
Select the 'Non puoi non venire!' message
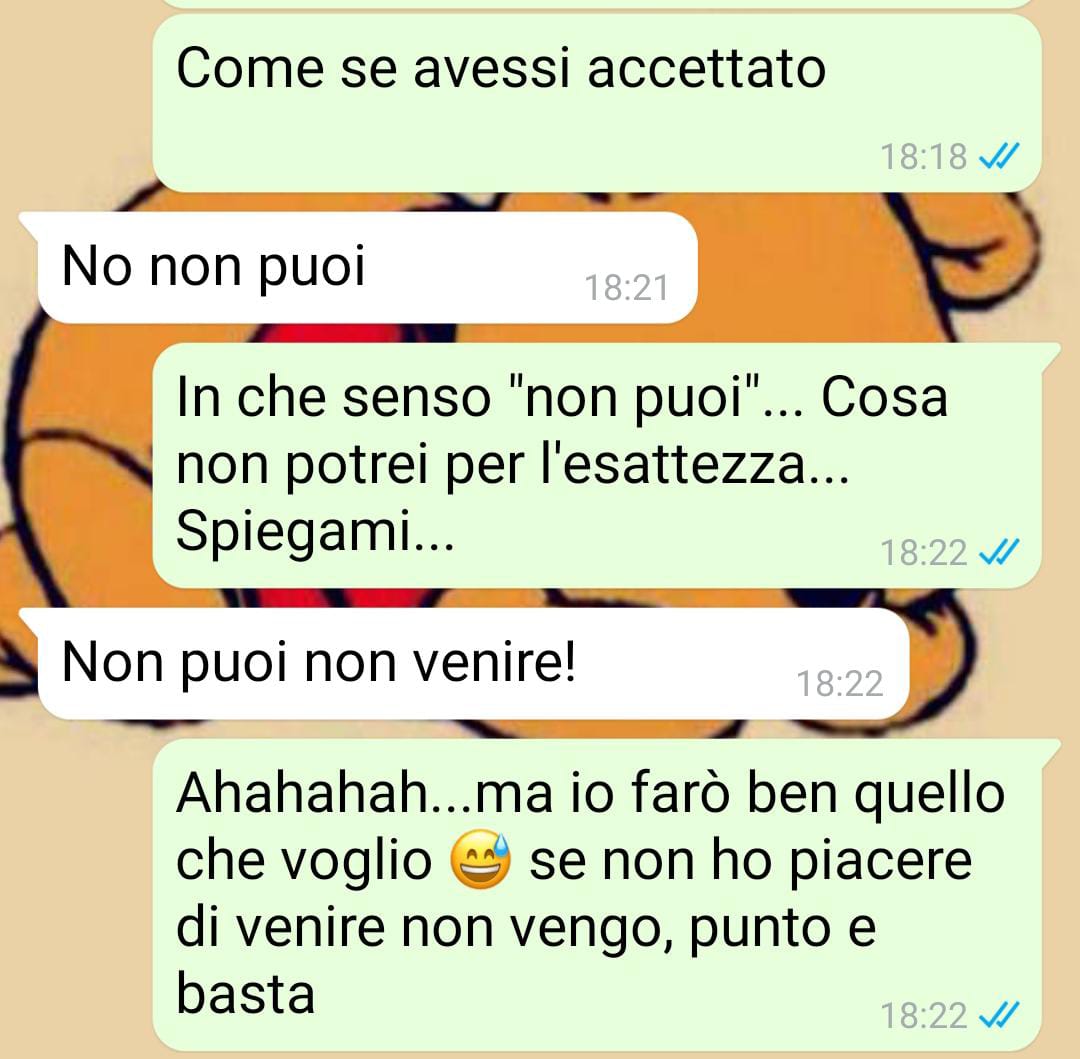coord(473,664)
